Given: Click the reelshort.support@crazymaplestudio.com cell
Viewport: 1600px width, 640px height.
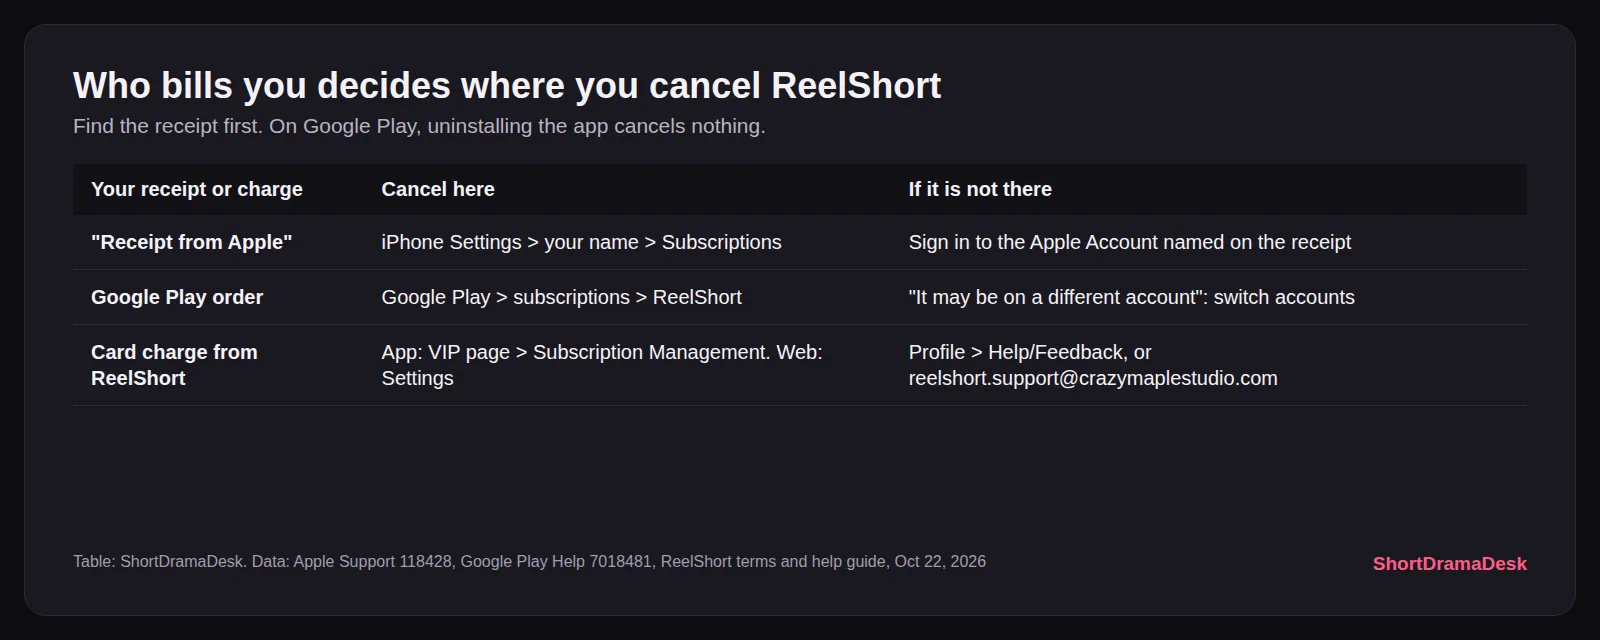Looking at the screenshot, I should click(1093, 365).
